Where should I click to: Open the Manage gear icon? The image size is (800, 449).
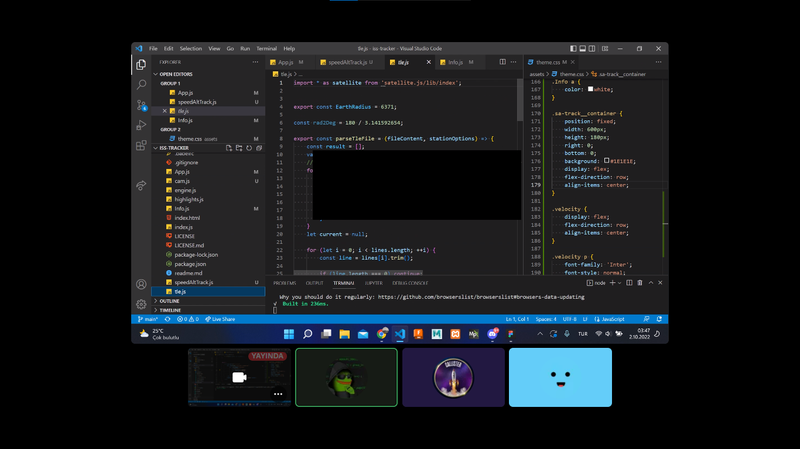pos(141,303)
